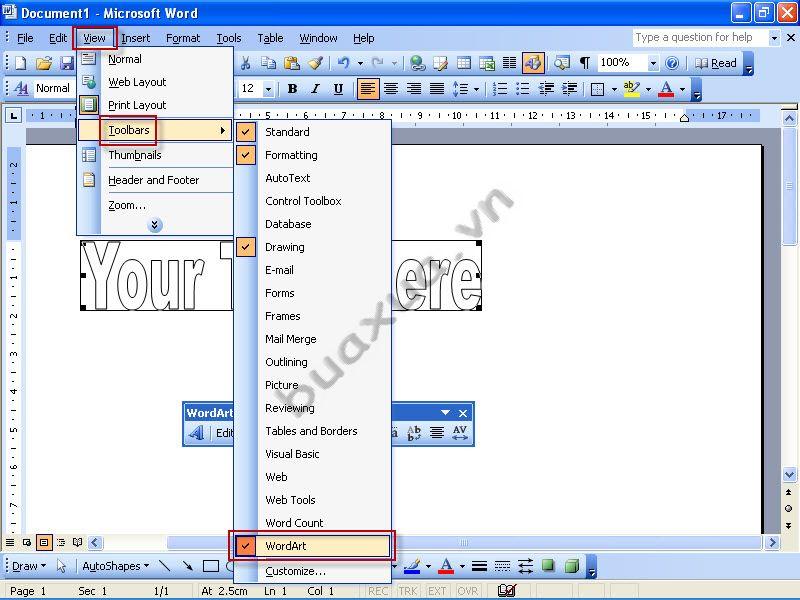The height and width of the screenshot is (600, 800).
Task: Click the WordArt Vertical Text icon
Action: [414, 433]
